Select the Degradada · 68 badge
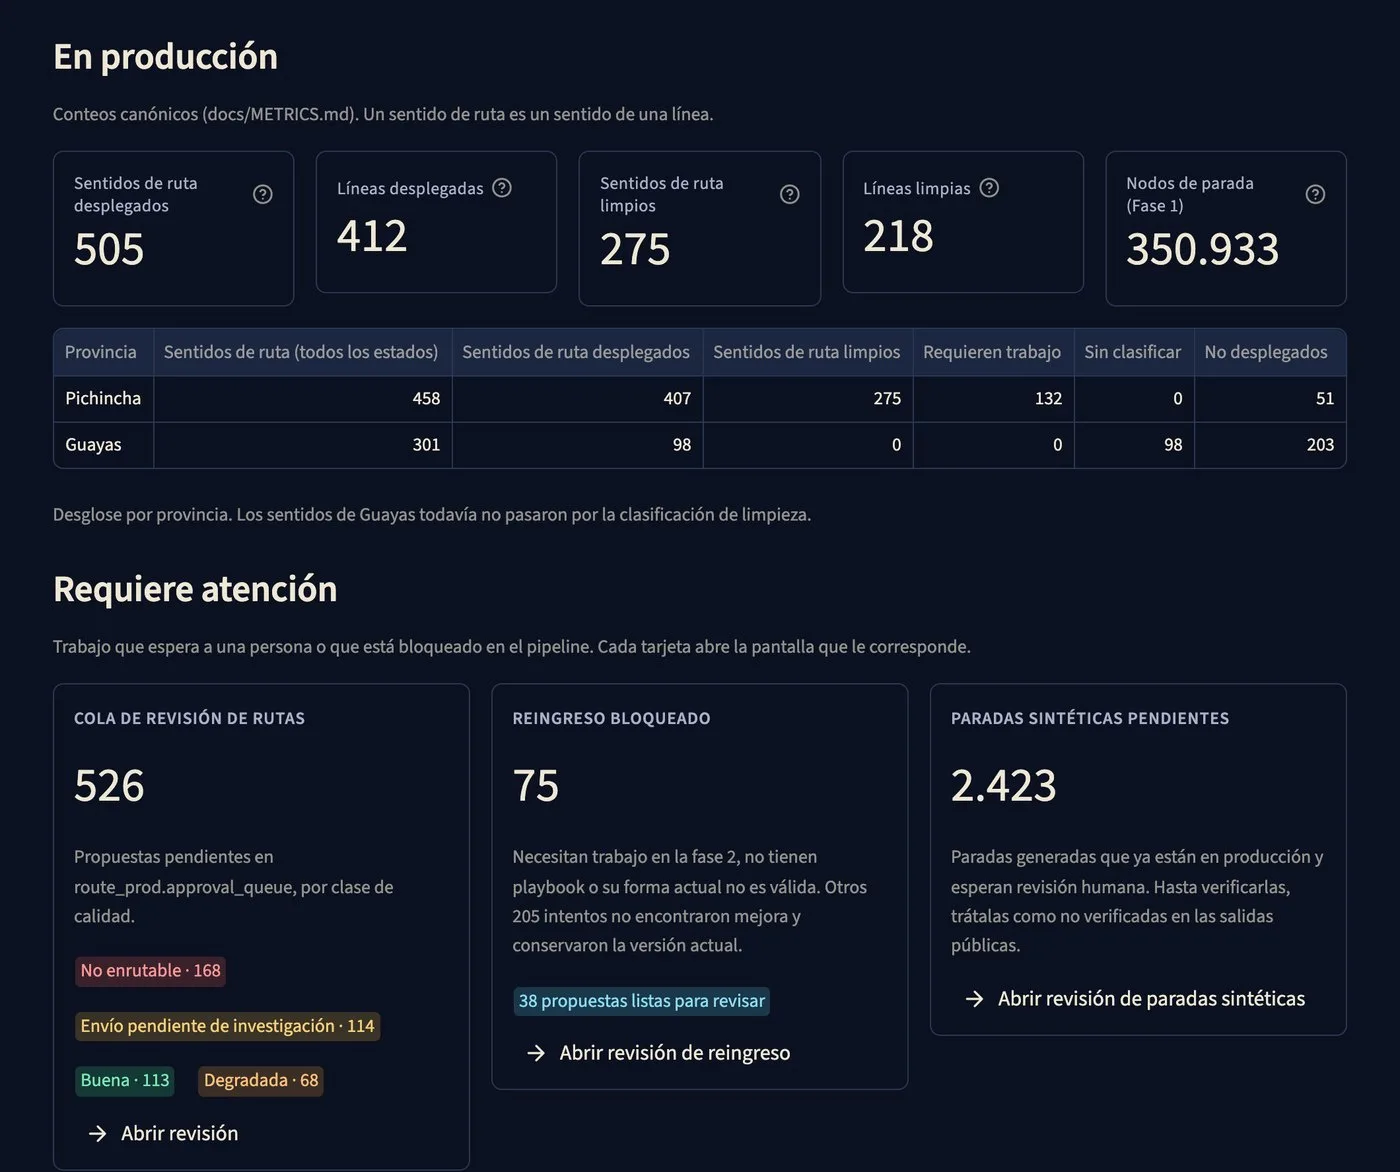This screenshot has height=1172, width=1400. click(261, 1081)
